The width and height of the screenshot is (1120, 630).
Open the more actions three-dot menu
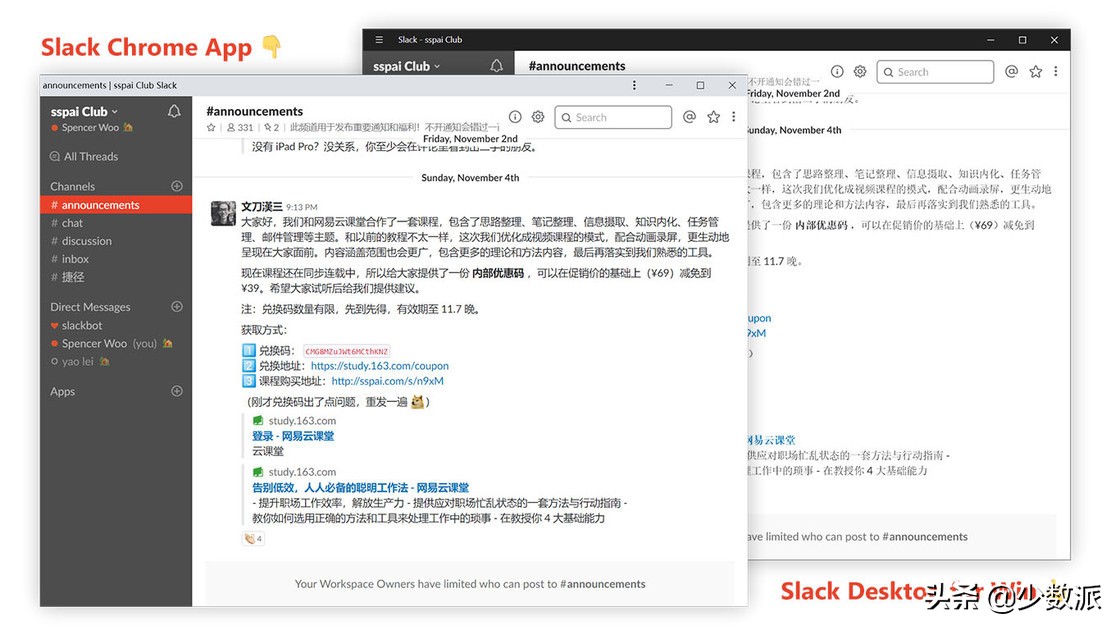[x=734, y=117]
